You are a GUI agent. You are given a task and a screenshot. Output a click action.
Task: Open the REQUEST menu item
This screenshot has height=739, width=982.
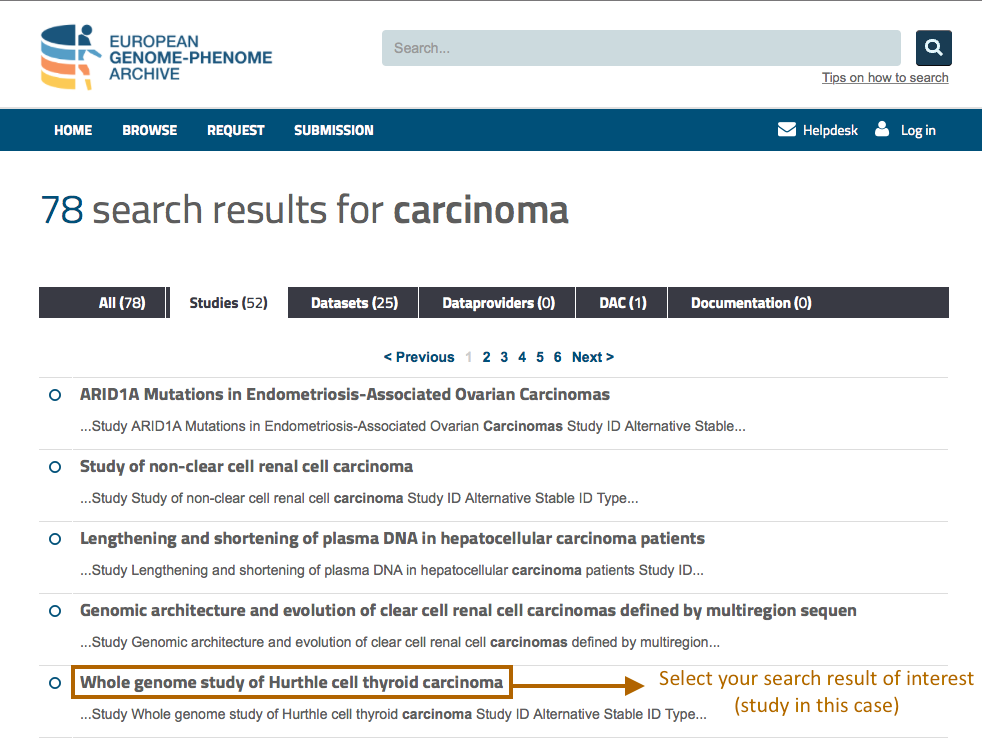click(x=235, y=130)
